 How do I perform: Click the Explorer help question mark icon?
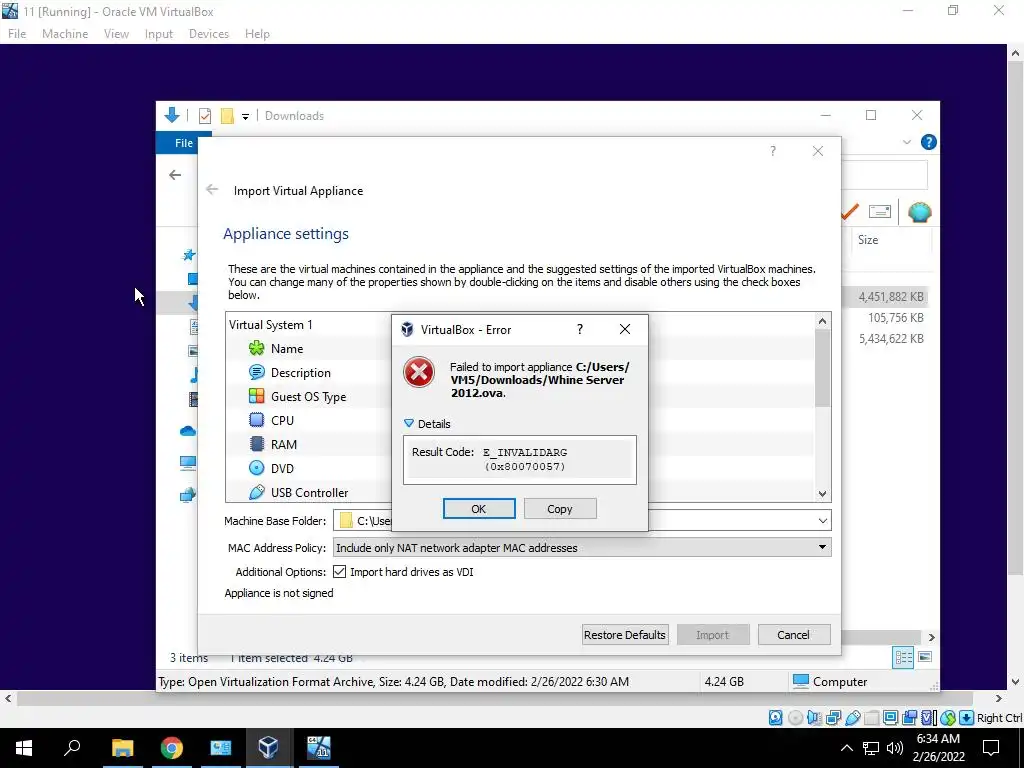click(928, 142)
